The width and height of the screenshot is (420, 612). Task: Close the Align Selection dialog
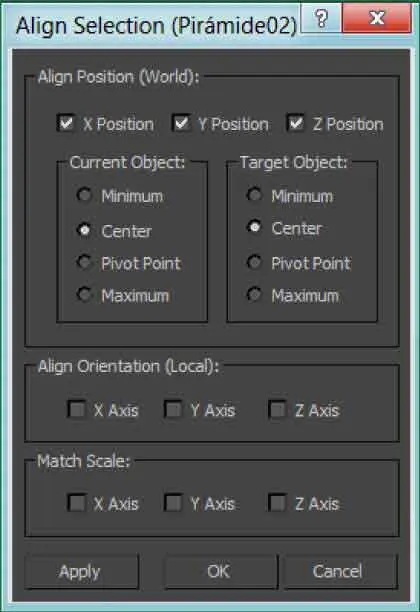(x=376, y=18)
